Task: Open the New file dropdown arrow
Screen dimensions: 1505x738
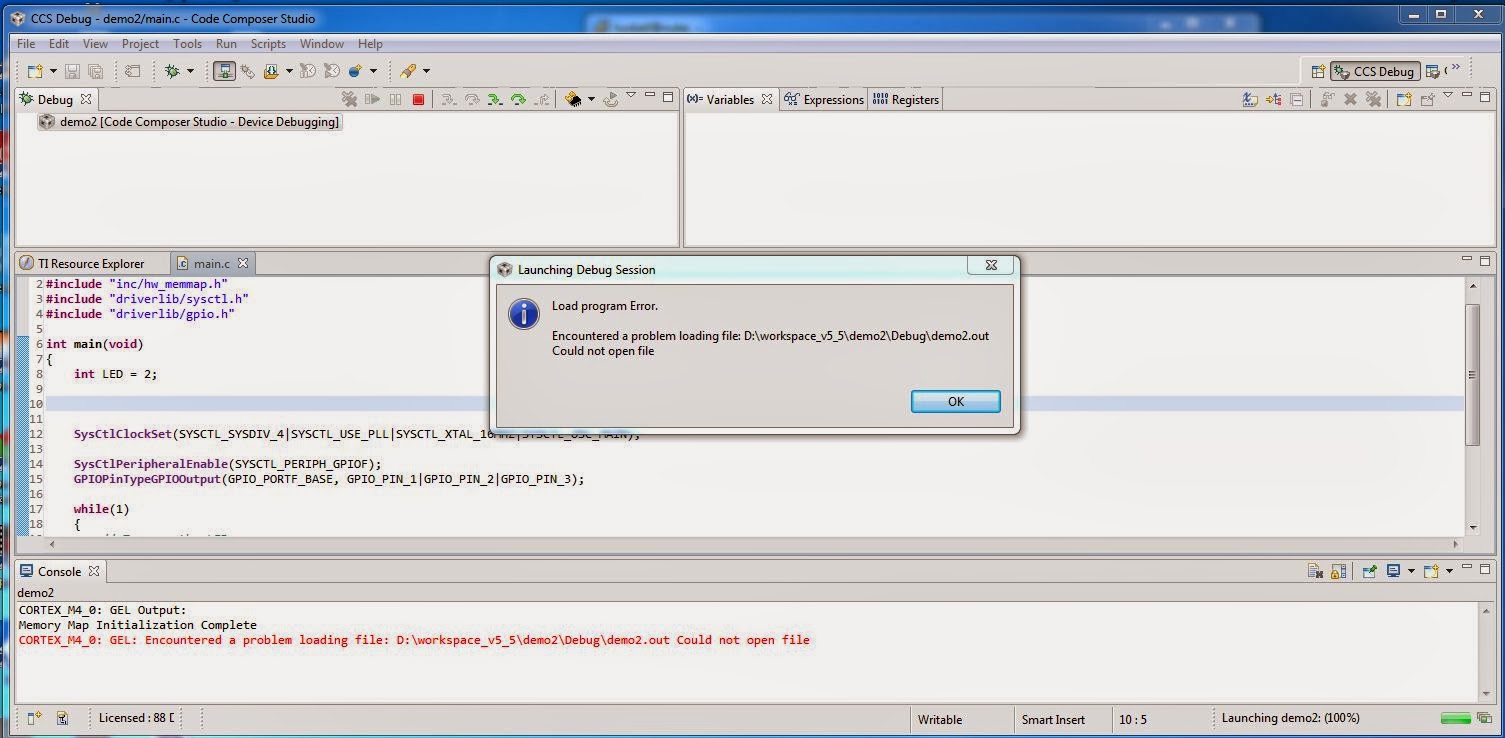Action: click(53, 71)
